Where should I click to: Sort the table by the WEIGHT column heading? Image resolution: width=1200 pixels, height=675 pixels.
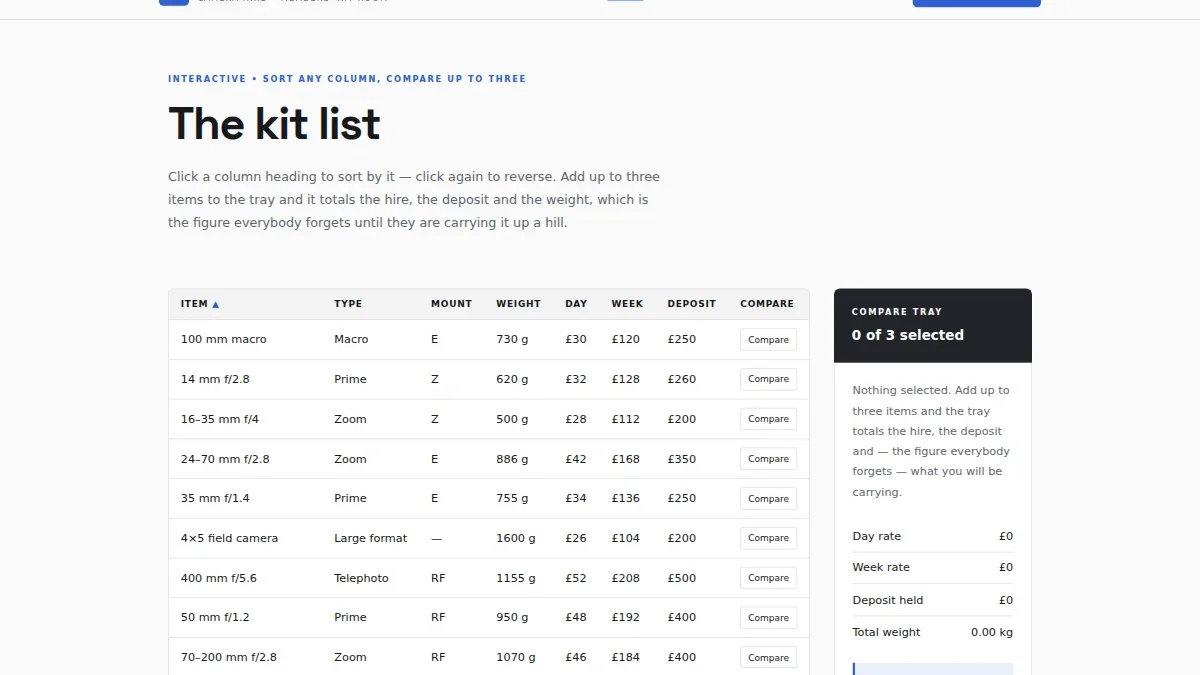coord(518,304)
